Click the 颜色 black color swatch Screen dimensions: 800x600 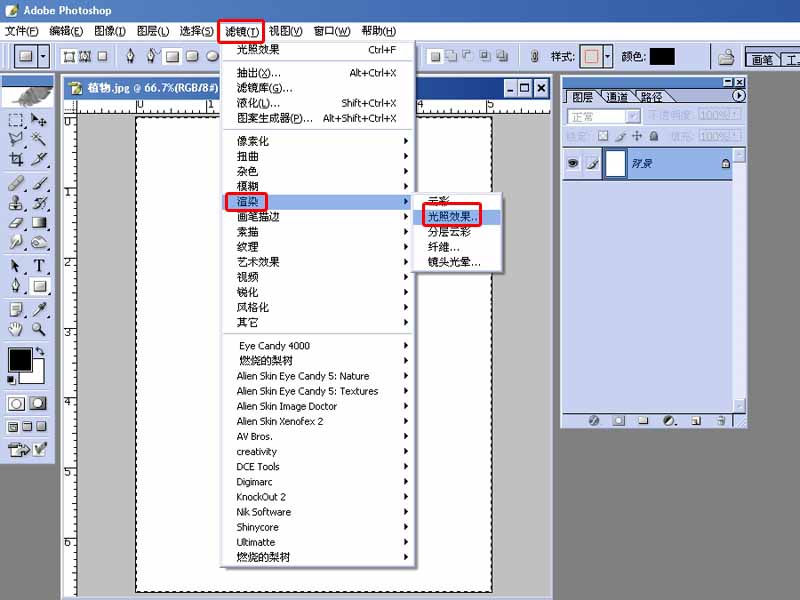point(662,57)
